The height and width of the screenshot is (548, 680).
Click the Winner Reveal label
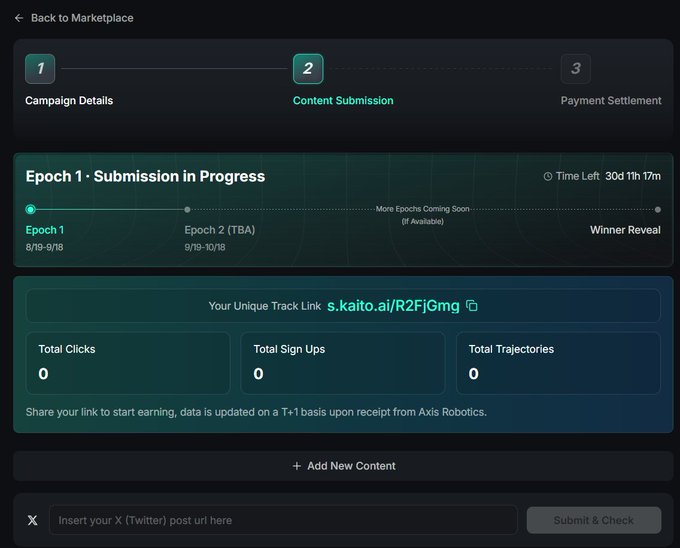625,230
